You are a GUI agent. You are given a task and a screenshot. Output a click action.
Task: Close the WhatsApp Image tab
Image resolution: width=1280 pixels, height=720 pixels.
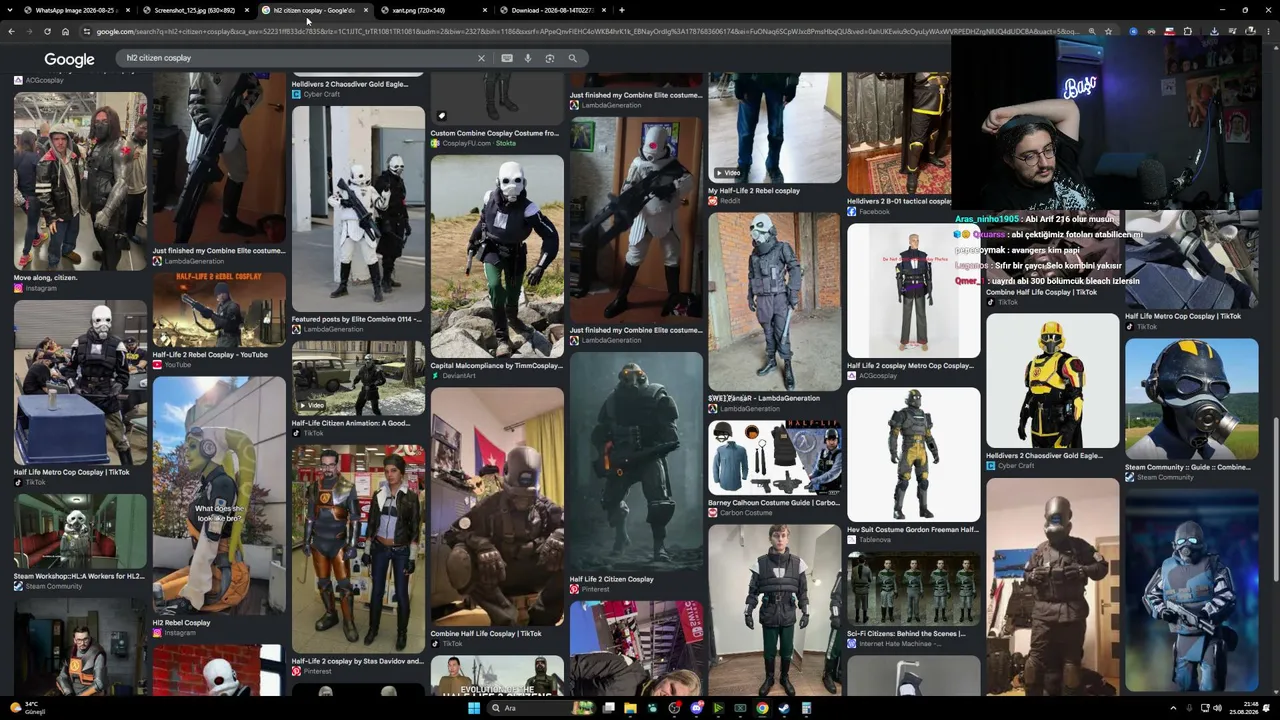pyautogui.click(x=128, y=10)
